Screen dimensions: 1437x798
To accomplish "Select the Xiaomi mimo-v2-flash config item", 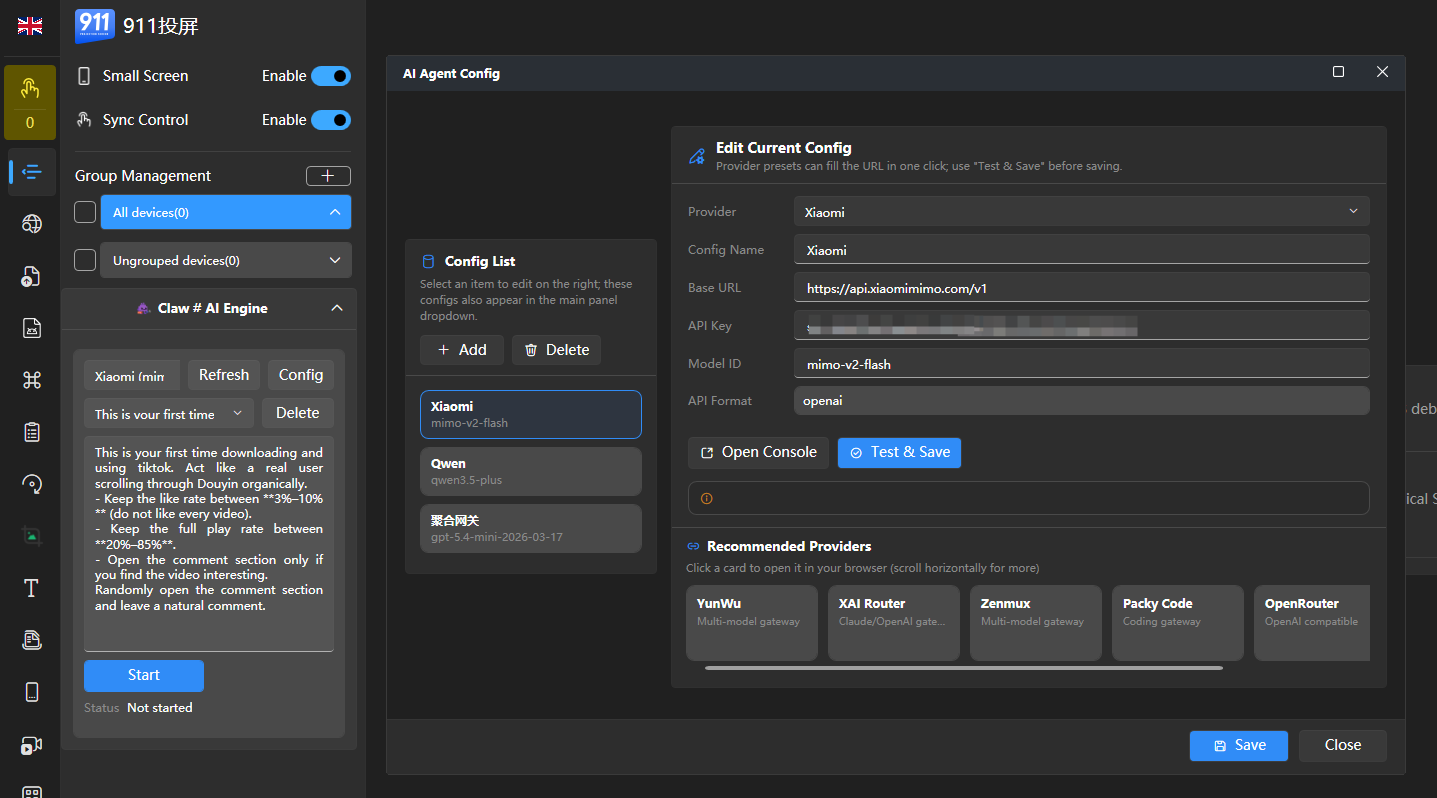I will pyautogui.click(x=531, y=414).
